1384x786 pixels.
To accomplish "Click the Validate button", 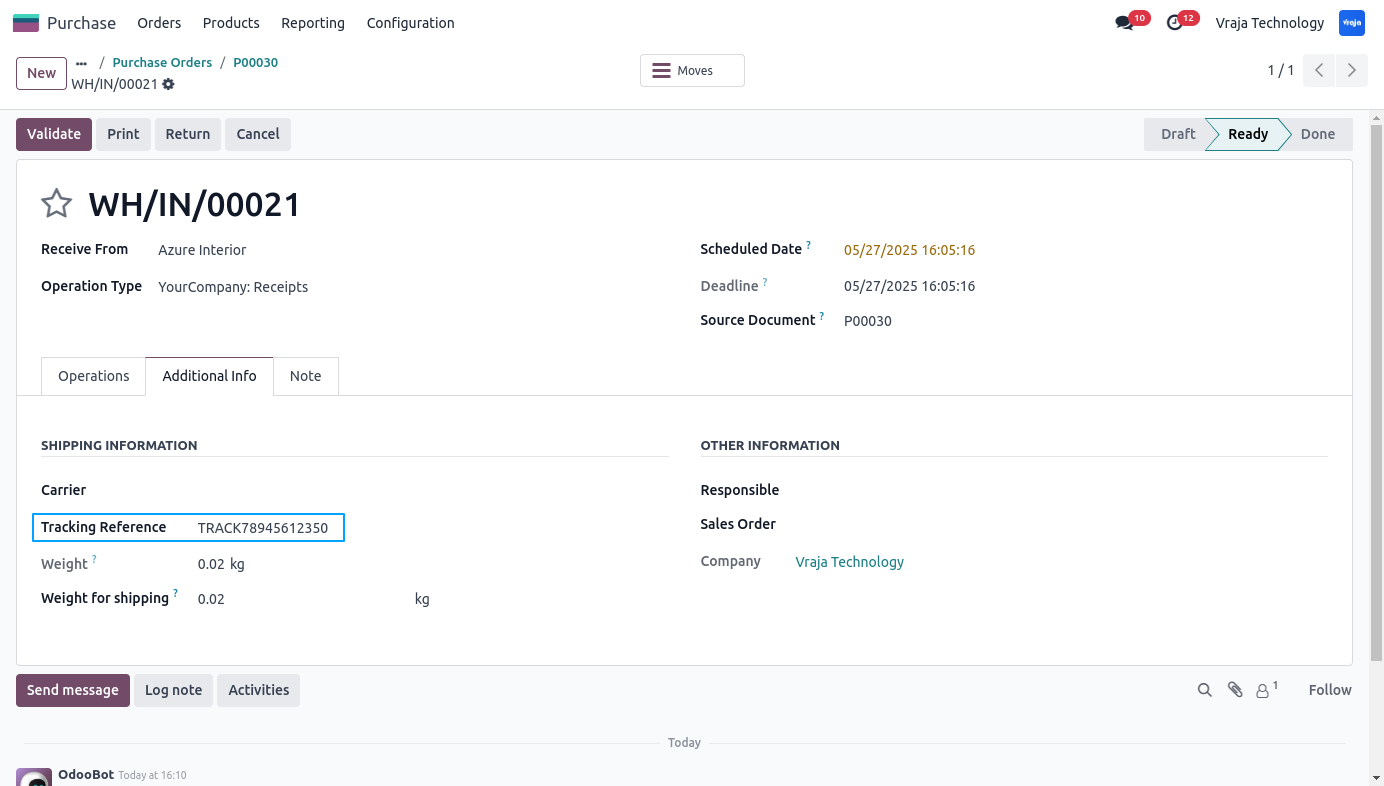I will [54, 134].
